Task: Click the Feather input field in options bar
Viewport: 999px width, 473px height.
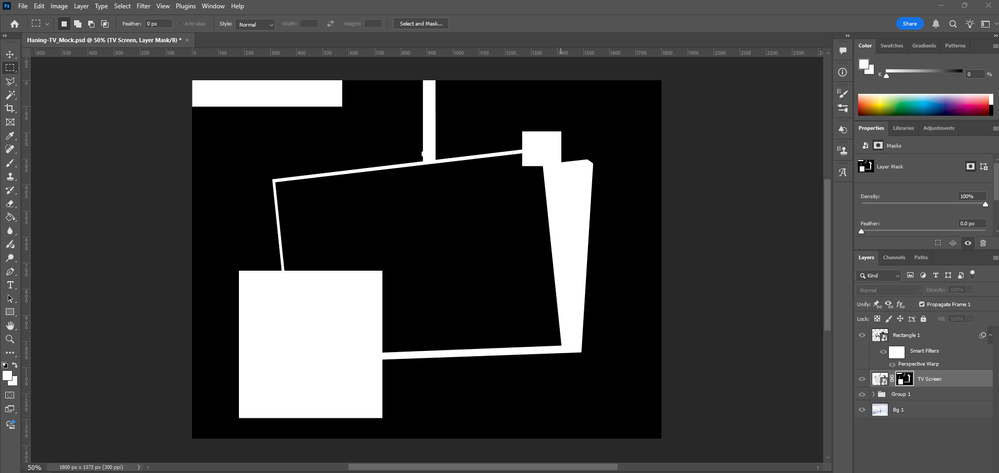Action: [x=158, y=23]
